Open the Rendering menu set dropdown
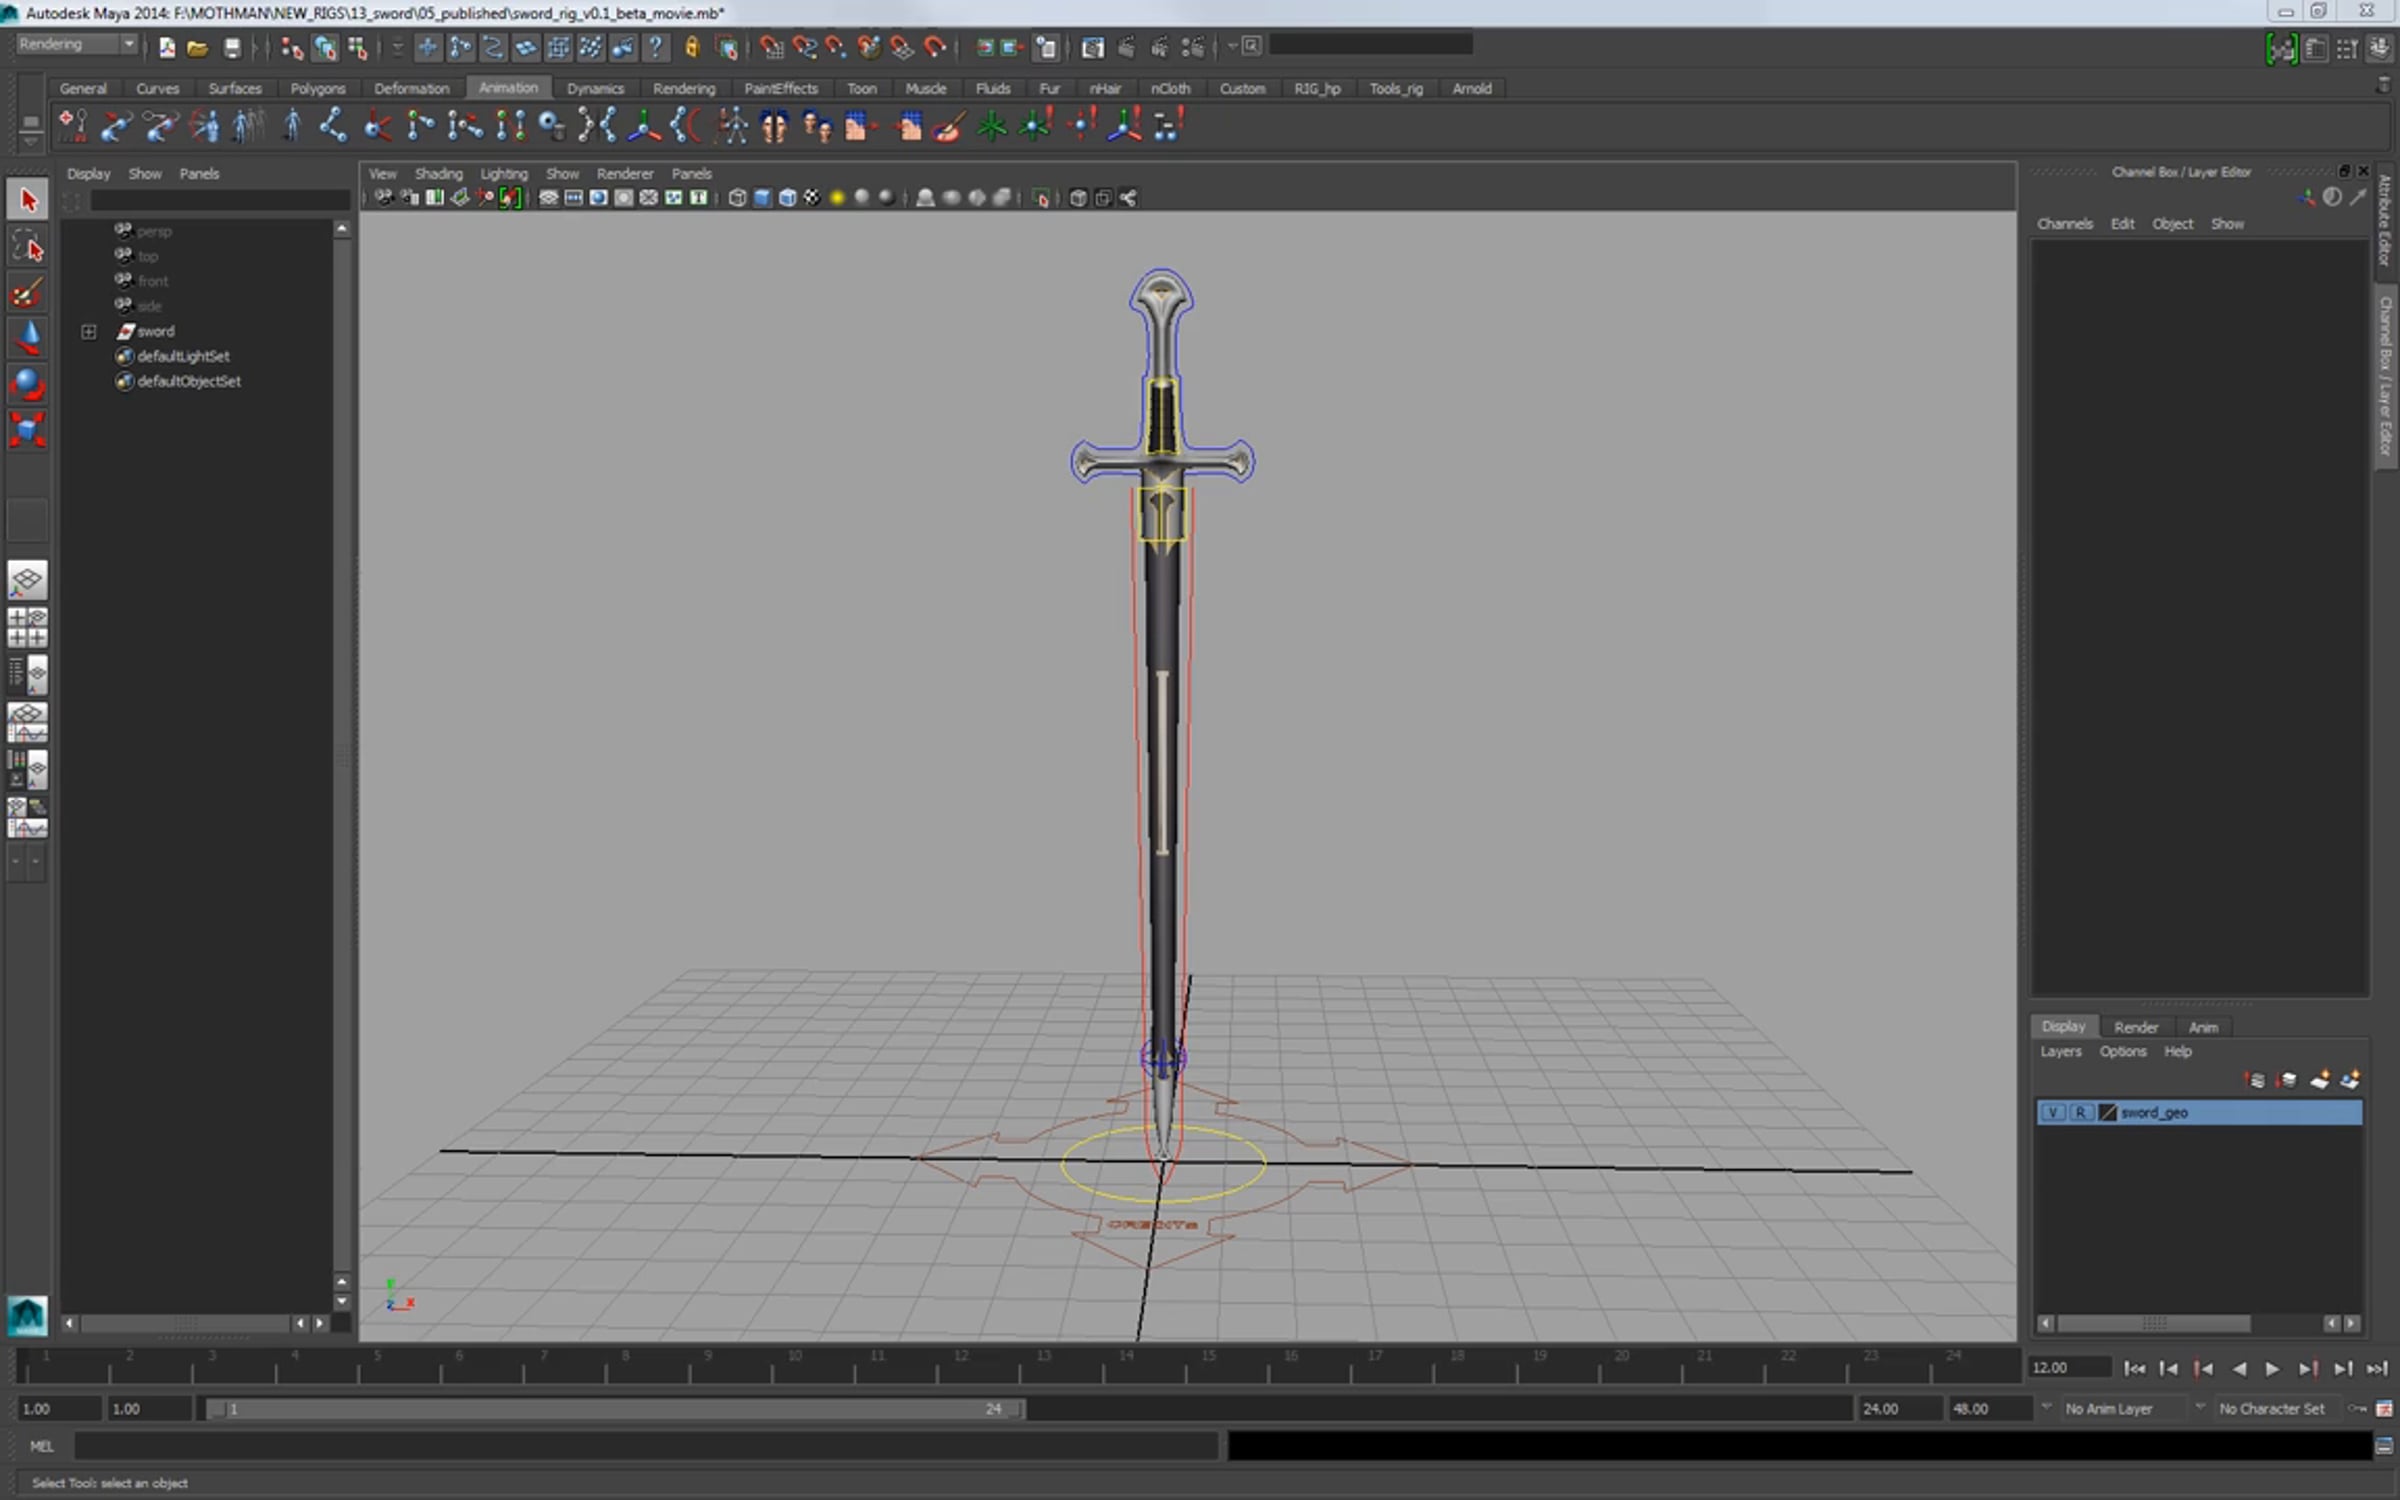2400x1500 pixels. pos(76,44)
